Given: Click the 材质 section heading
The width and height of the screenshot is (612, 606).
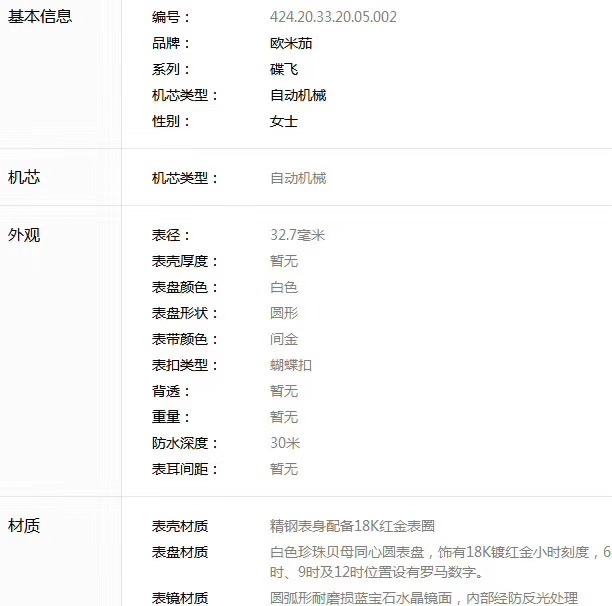Looking at the screenshot, I should tap(24, 526).
